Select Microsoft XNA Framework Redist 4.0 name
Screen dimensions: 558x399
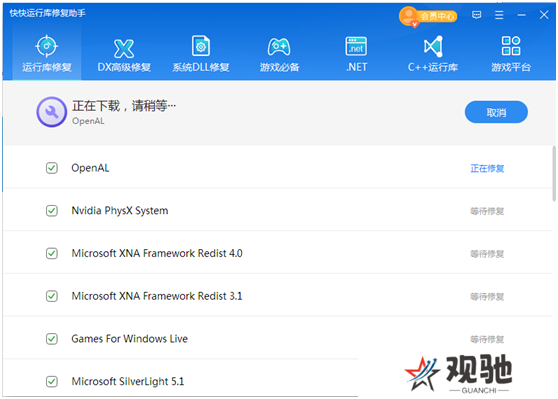coord(157,253)
